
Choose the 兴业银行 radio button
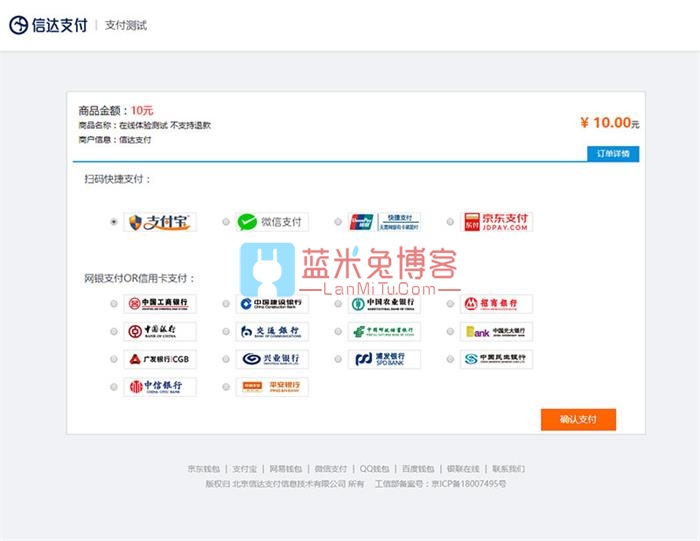click(226, 359)
